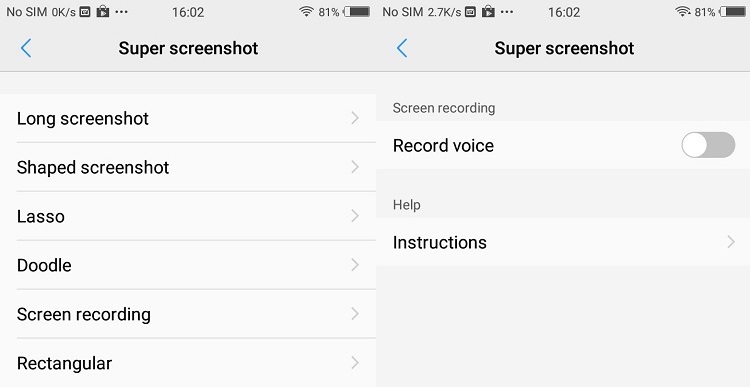
Task: Tap three-dots overflow icon in left status bar
Action: click(x=121, y=11)
